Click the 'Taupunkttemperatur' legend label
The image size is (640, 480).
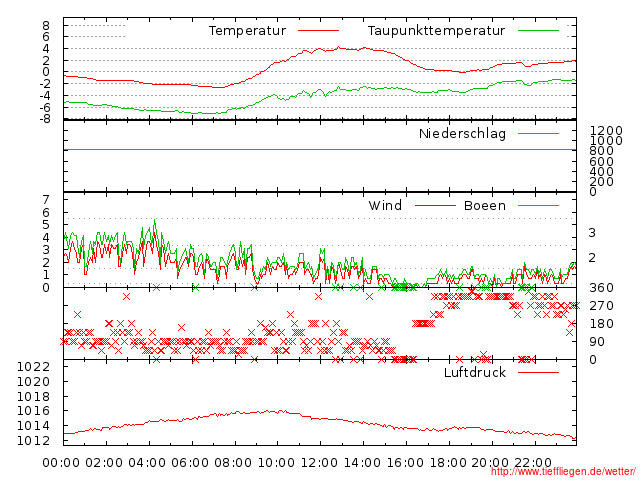coord(436,31)
